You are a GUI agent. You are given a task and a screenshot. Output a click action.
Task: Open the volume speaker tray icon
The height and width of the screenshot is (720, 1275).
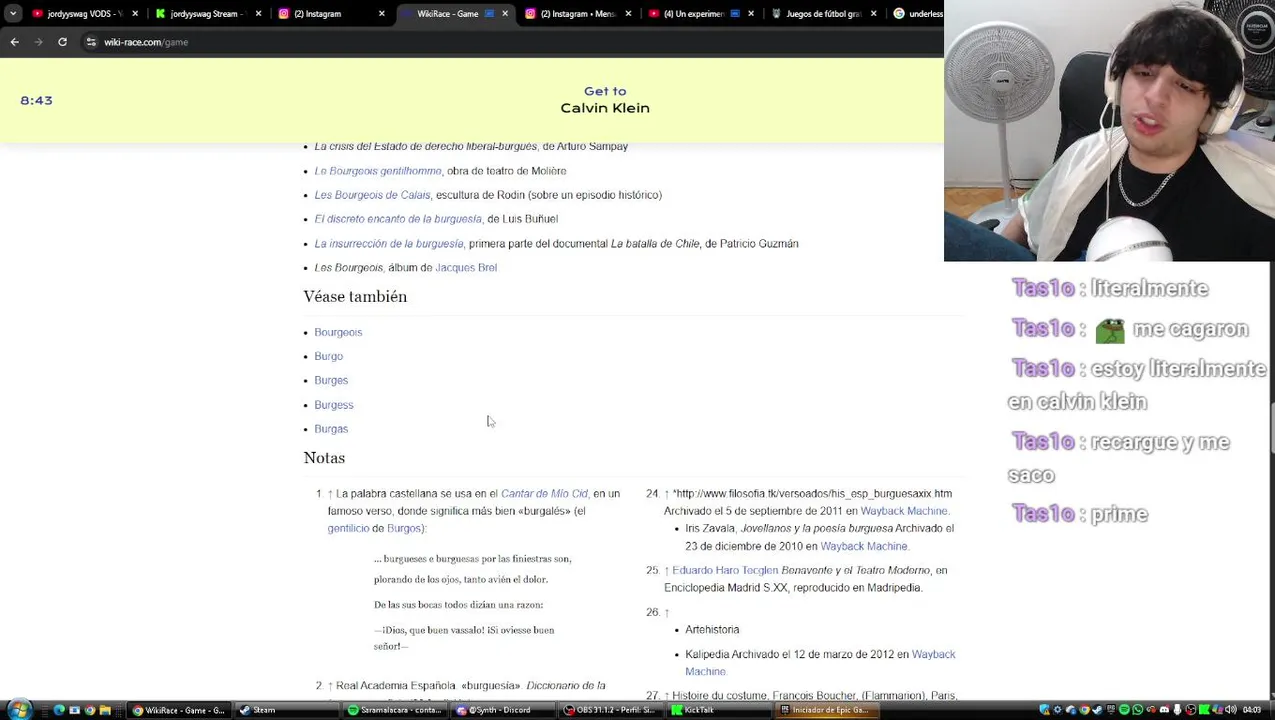pos(1232,710)
